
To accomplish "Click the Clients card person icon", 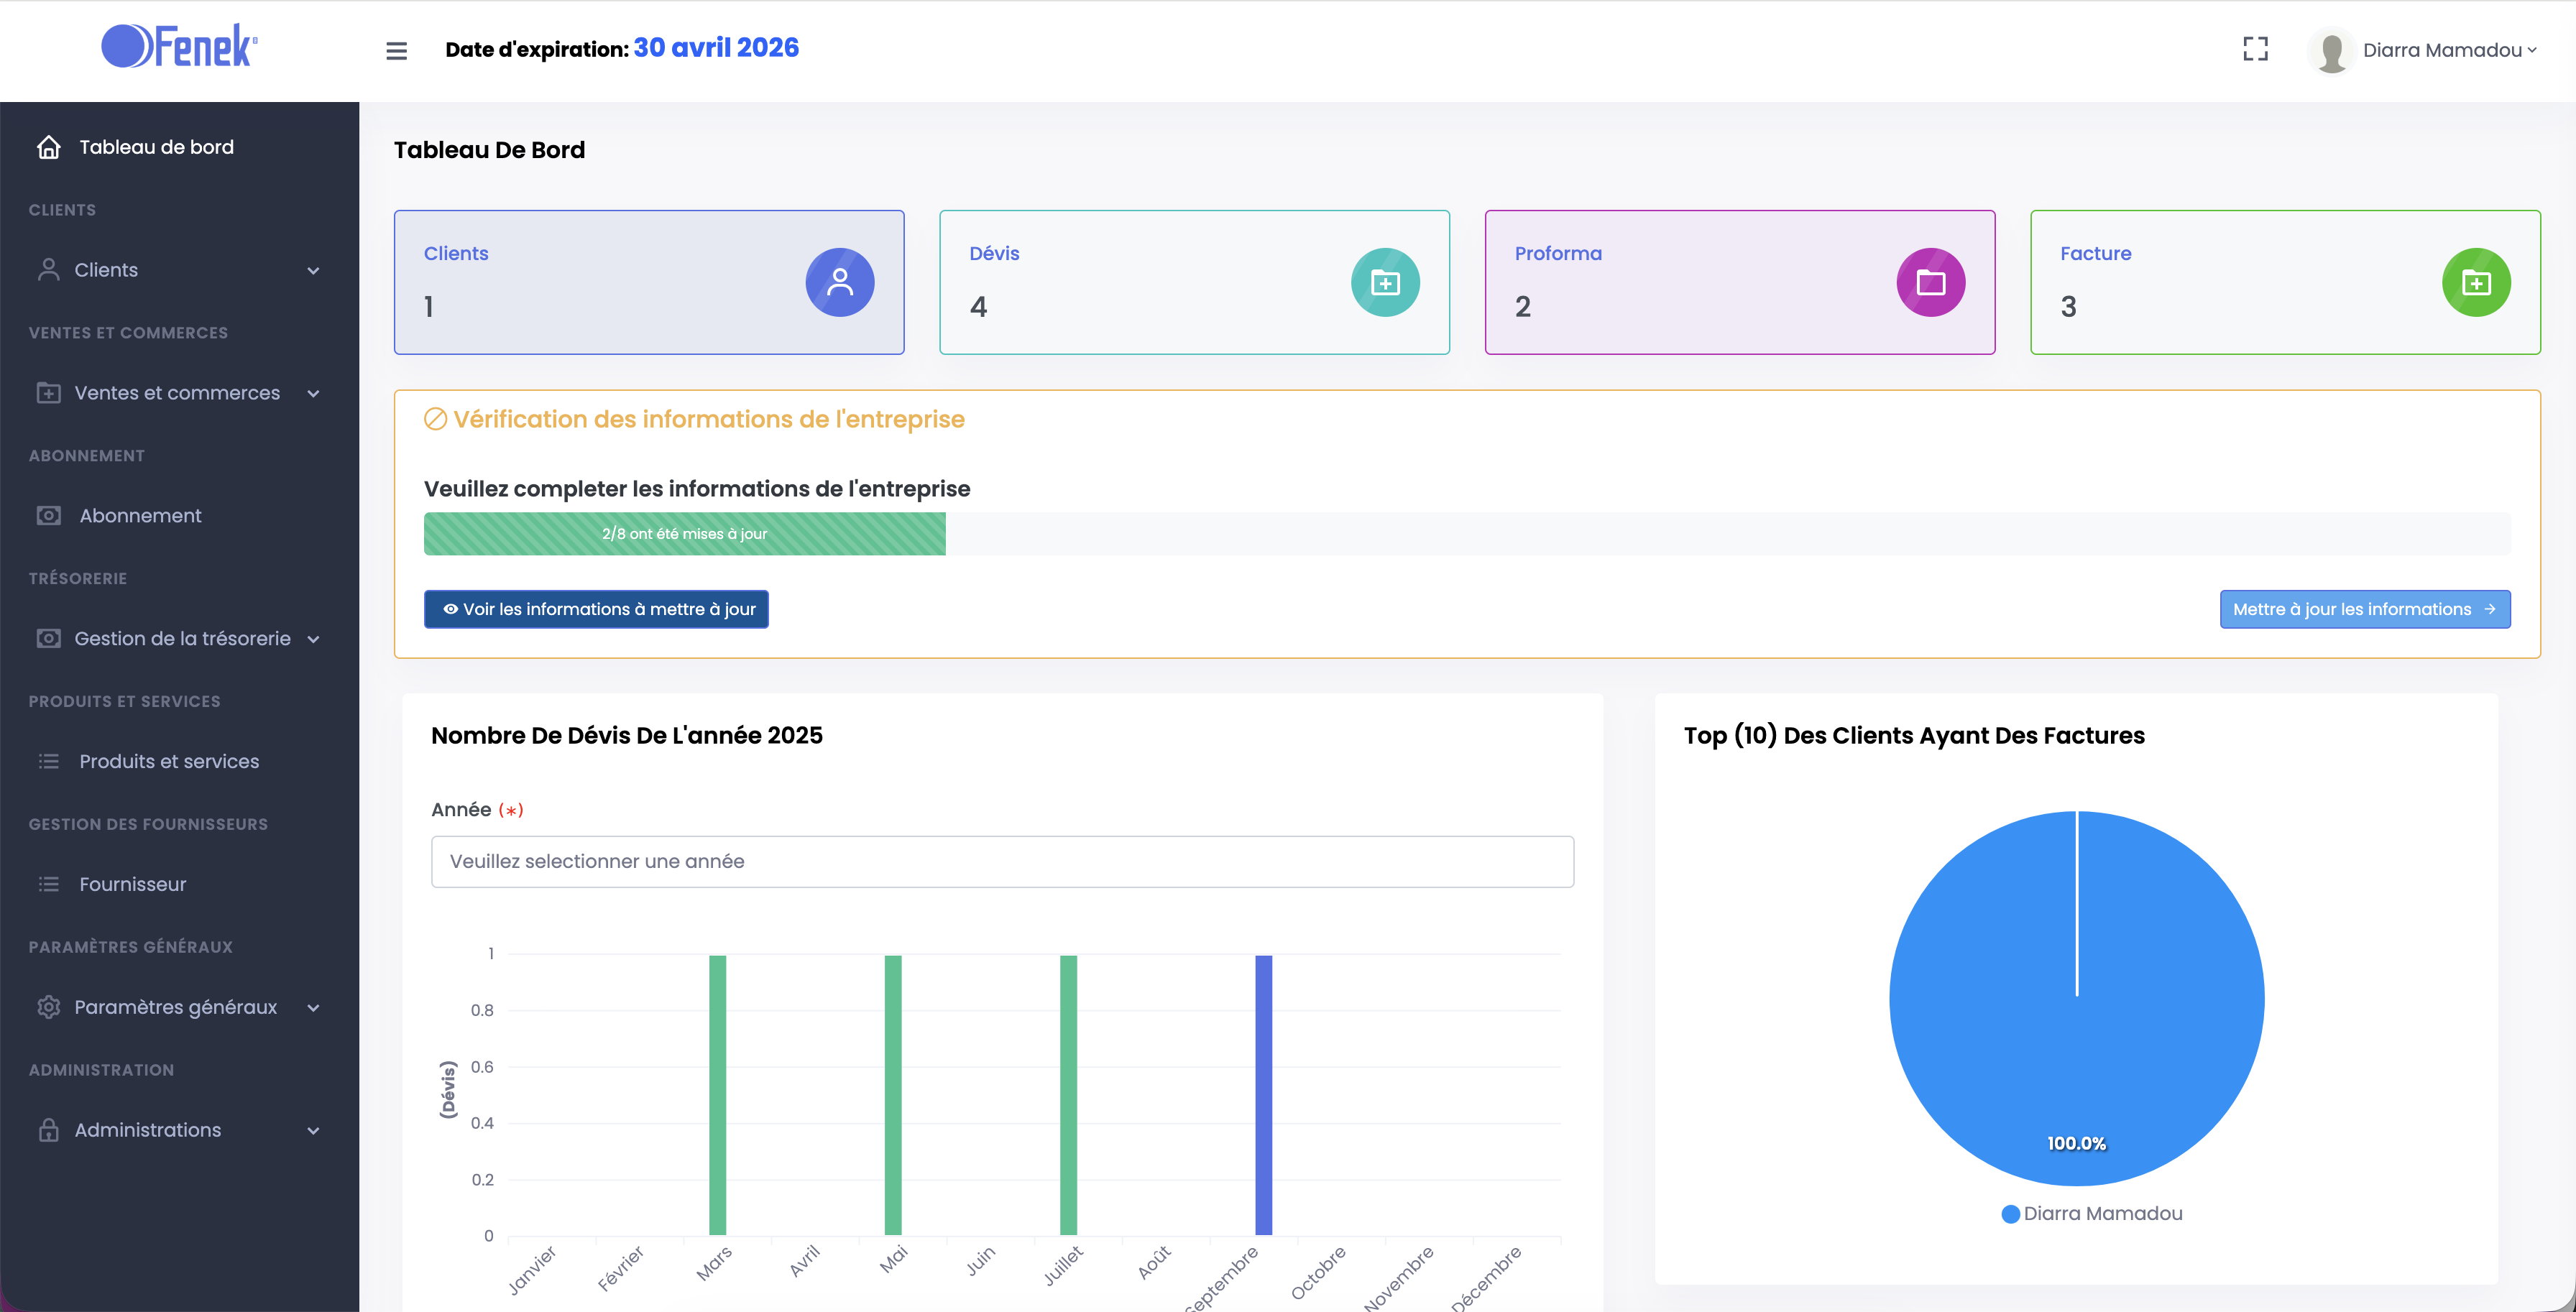I will 839,282.
